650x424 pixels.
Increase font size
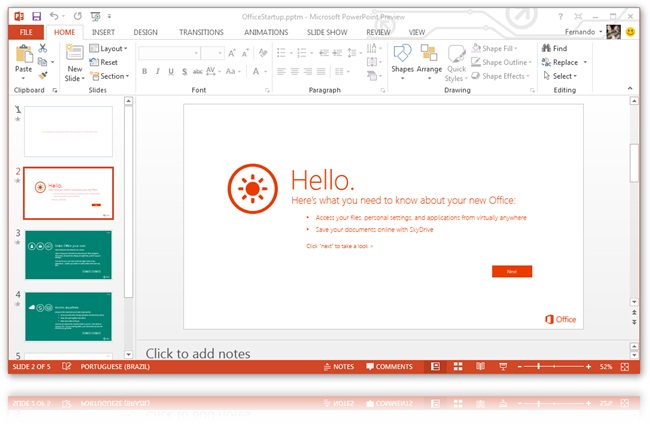(232, 53)
